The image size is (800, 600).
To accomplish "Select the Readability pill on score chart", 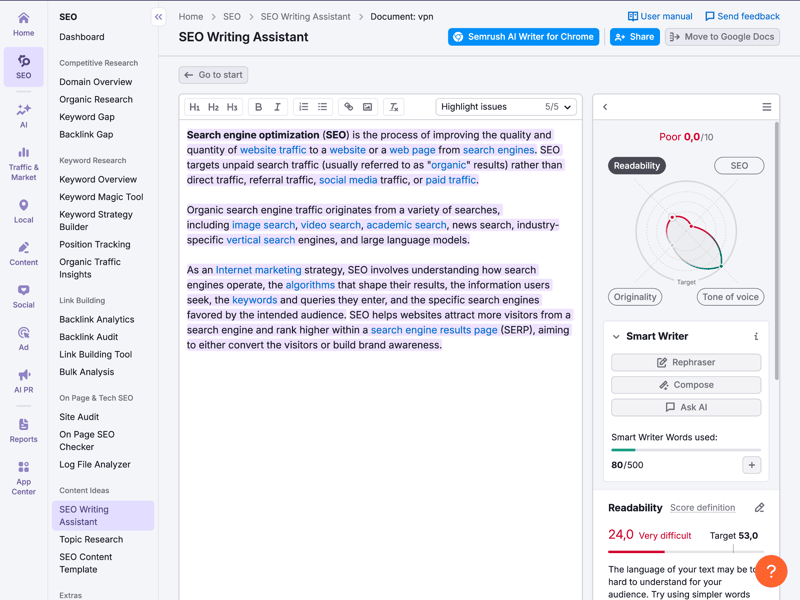I will coord(637,166).
